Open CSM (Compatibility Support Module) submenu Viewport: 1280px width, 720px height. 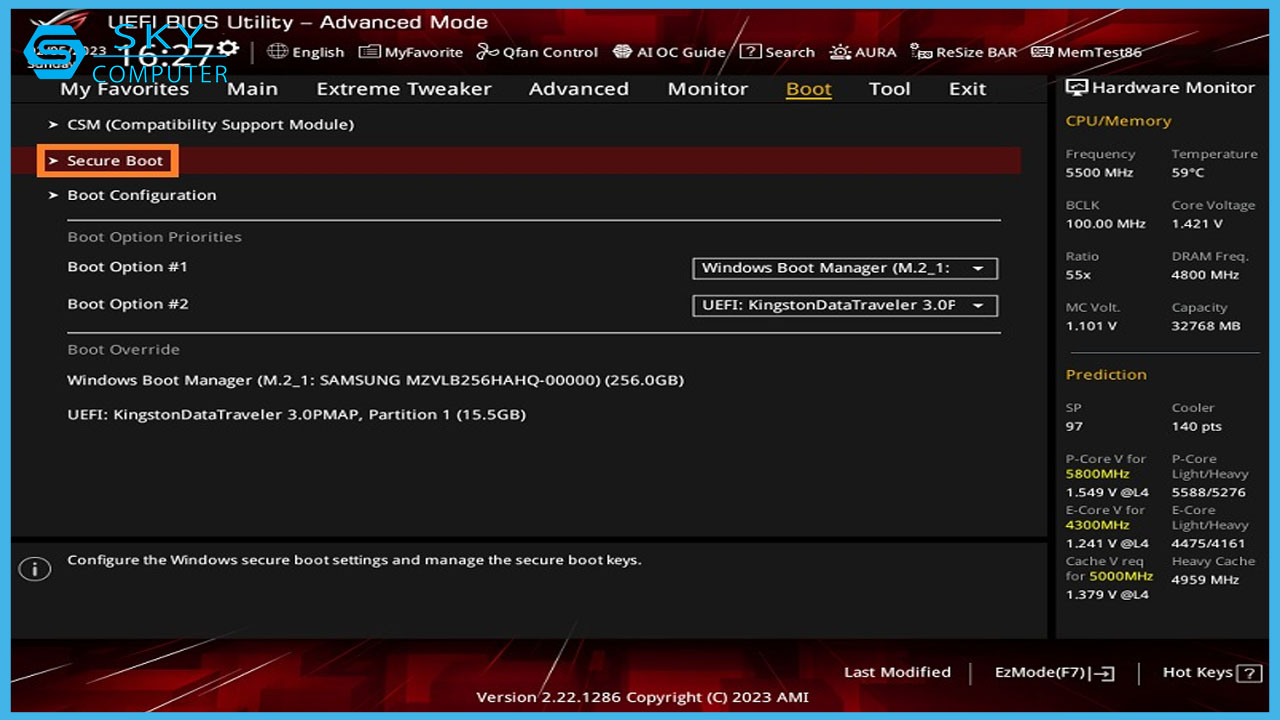(x=210, y=125)
